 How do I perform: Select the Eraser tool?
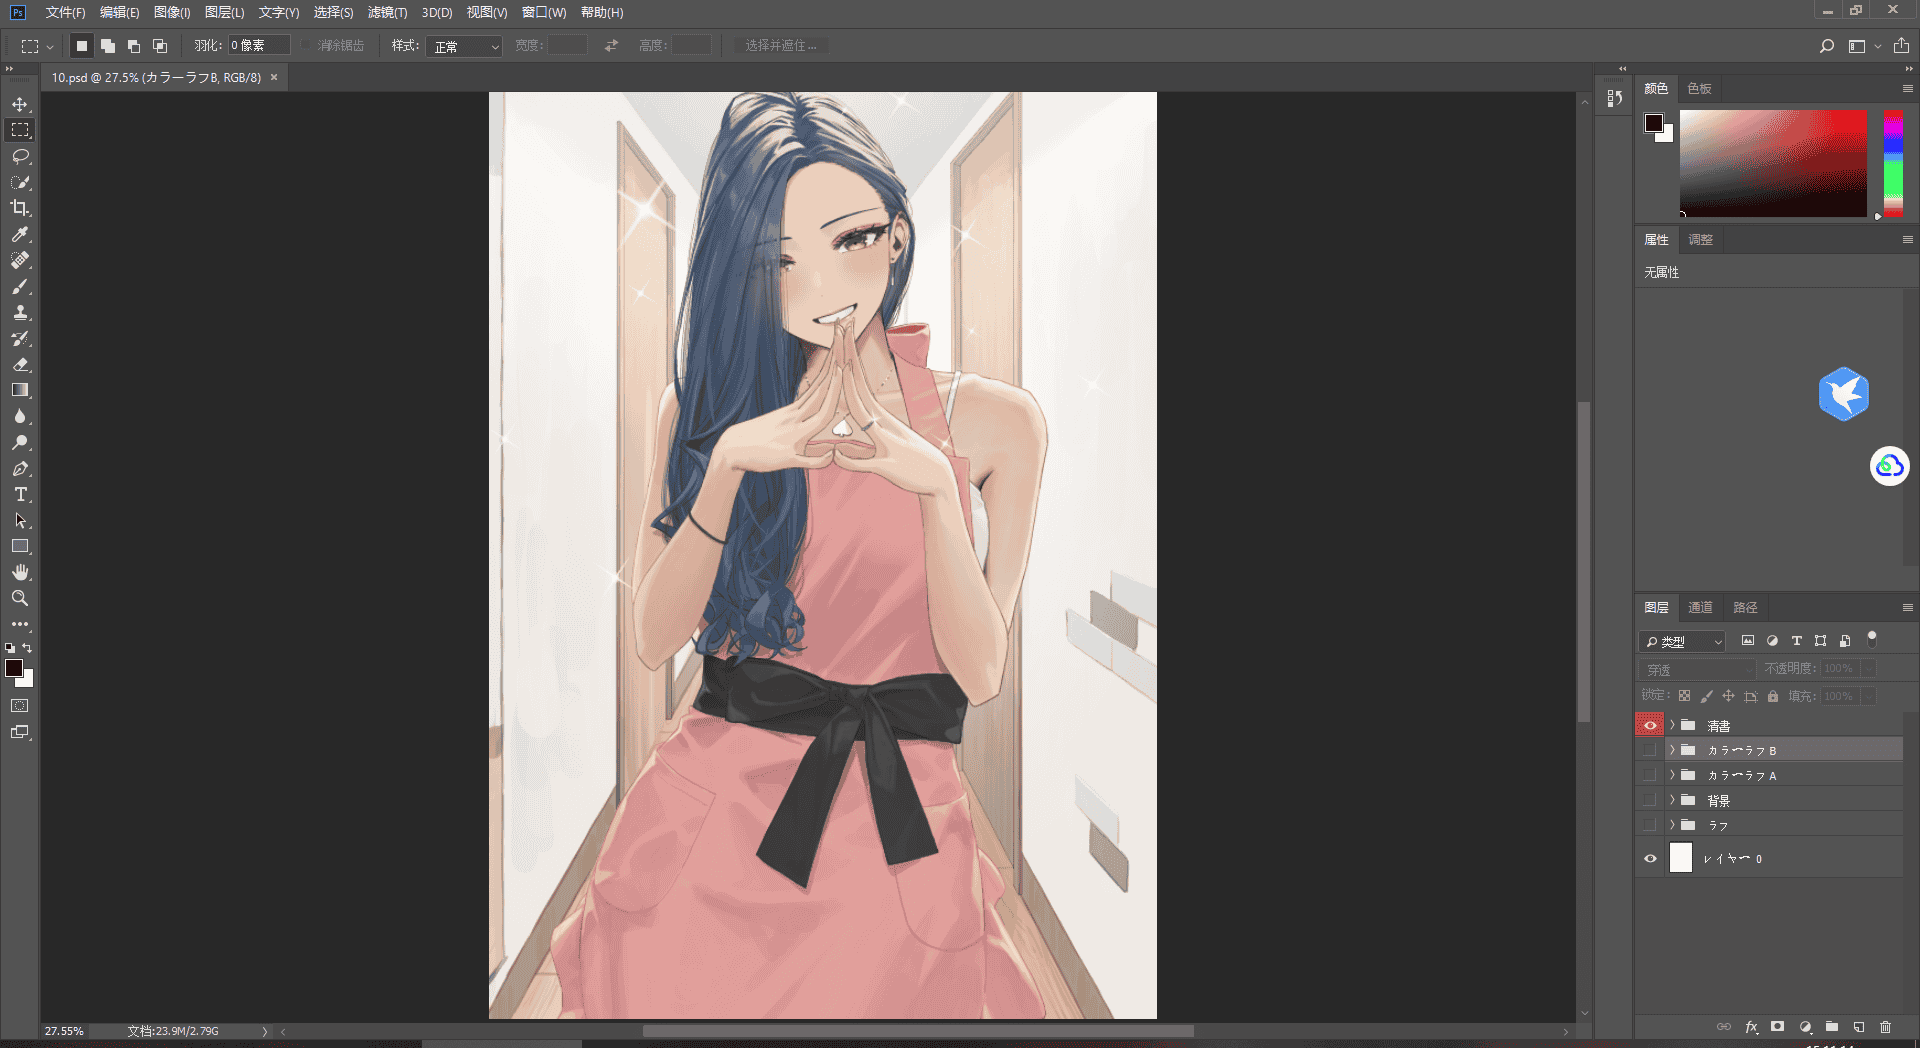click(20, 364)
